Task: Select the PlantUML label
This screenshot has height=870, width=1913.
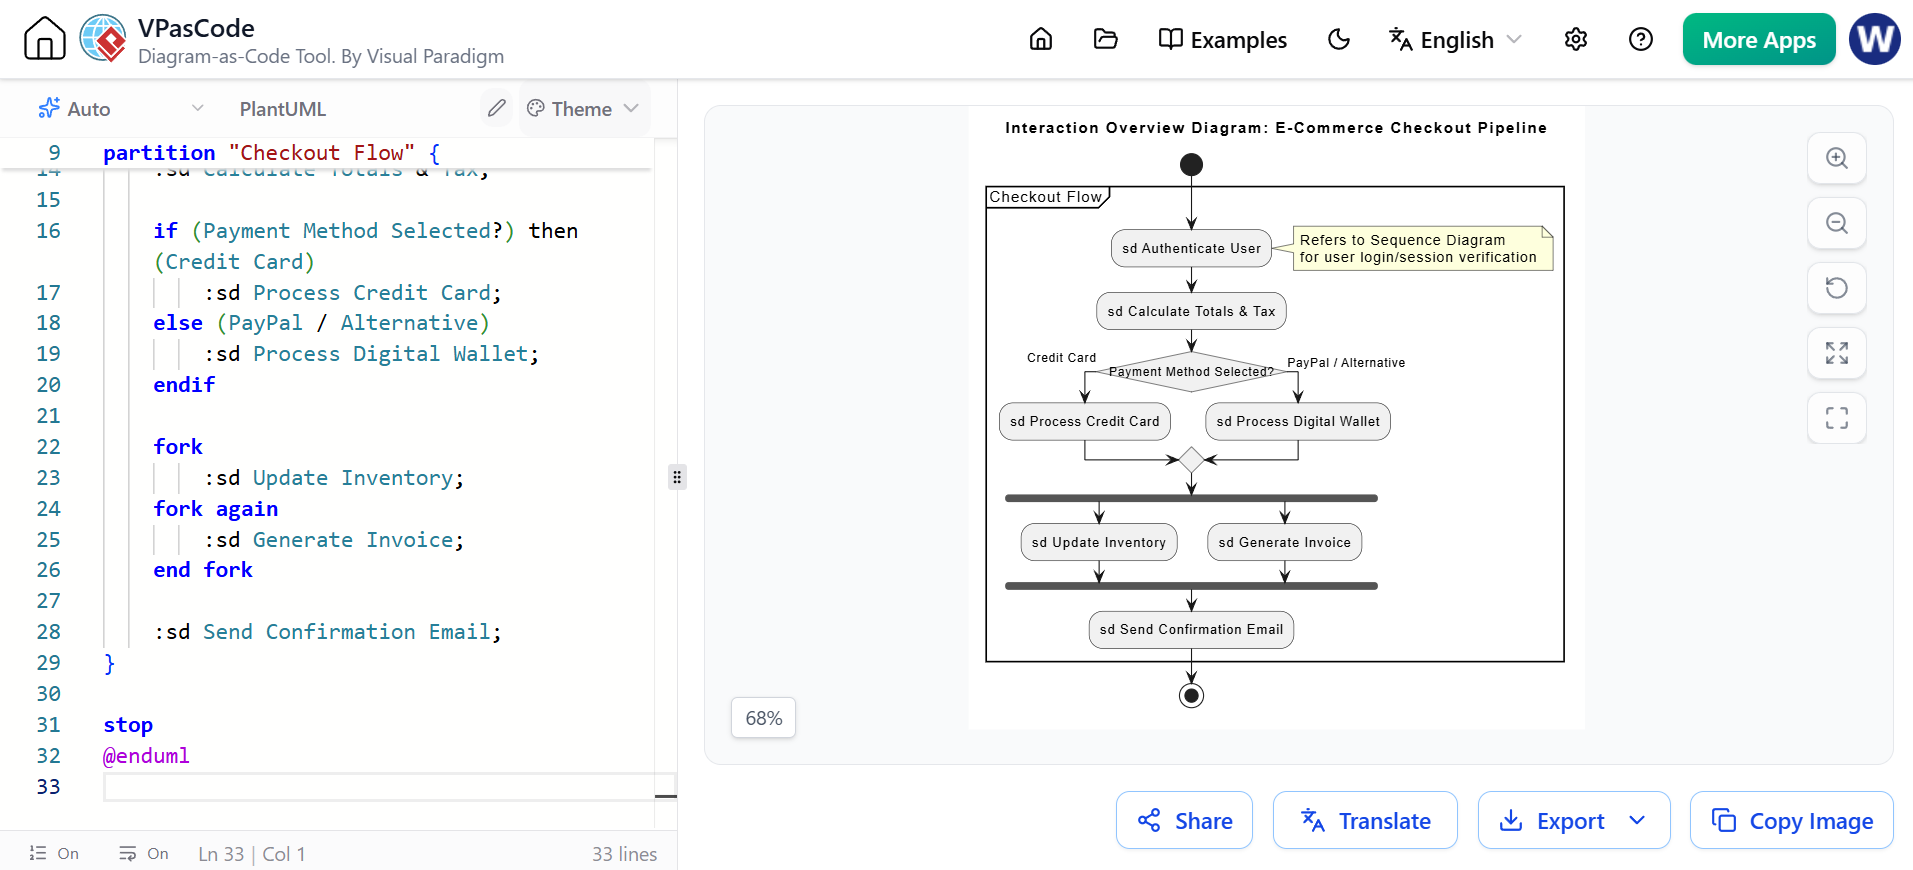Action: 283,109
